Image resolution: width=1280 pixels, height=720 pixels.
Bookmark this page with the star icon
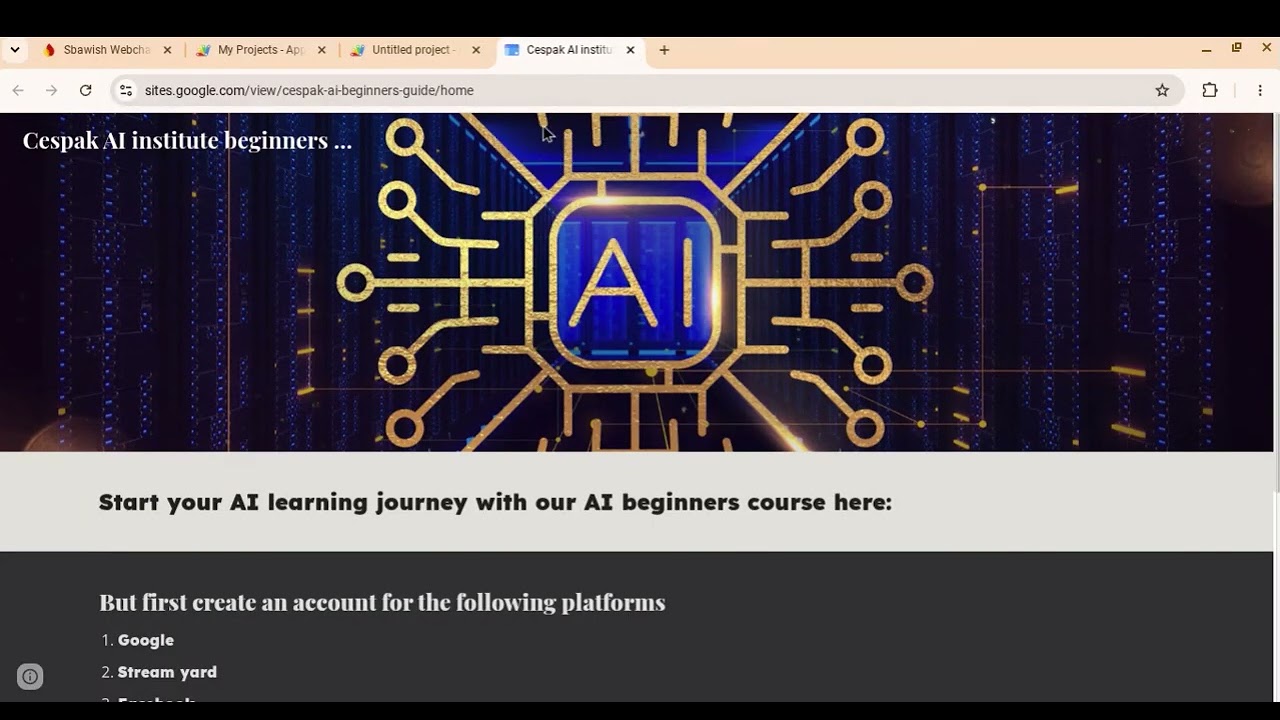pyautogui.click(x=1162, y=90)
